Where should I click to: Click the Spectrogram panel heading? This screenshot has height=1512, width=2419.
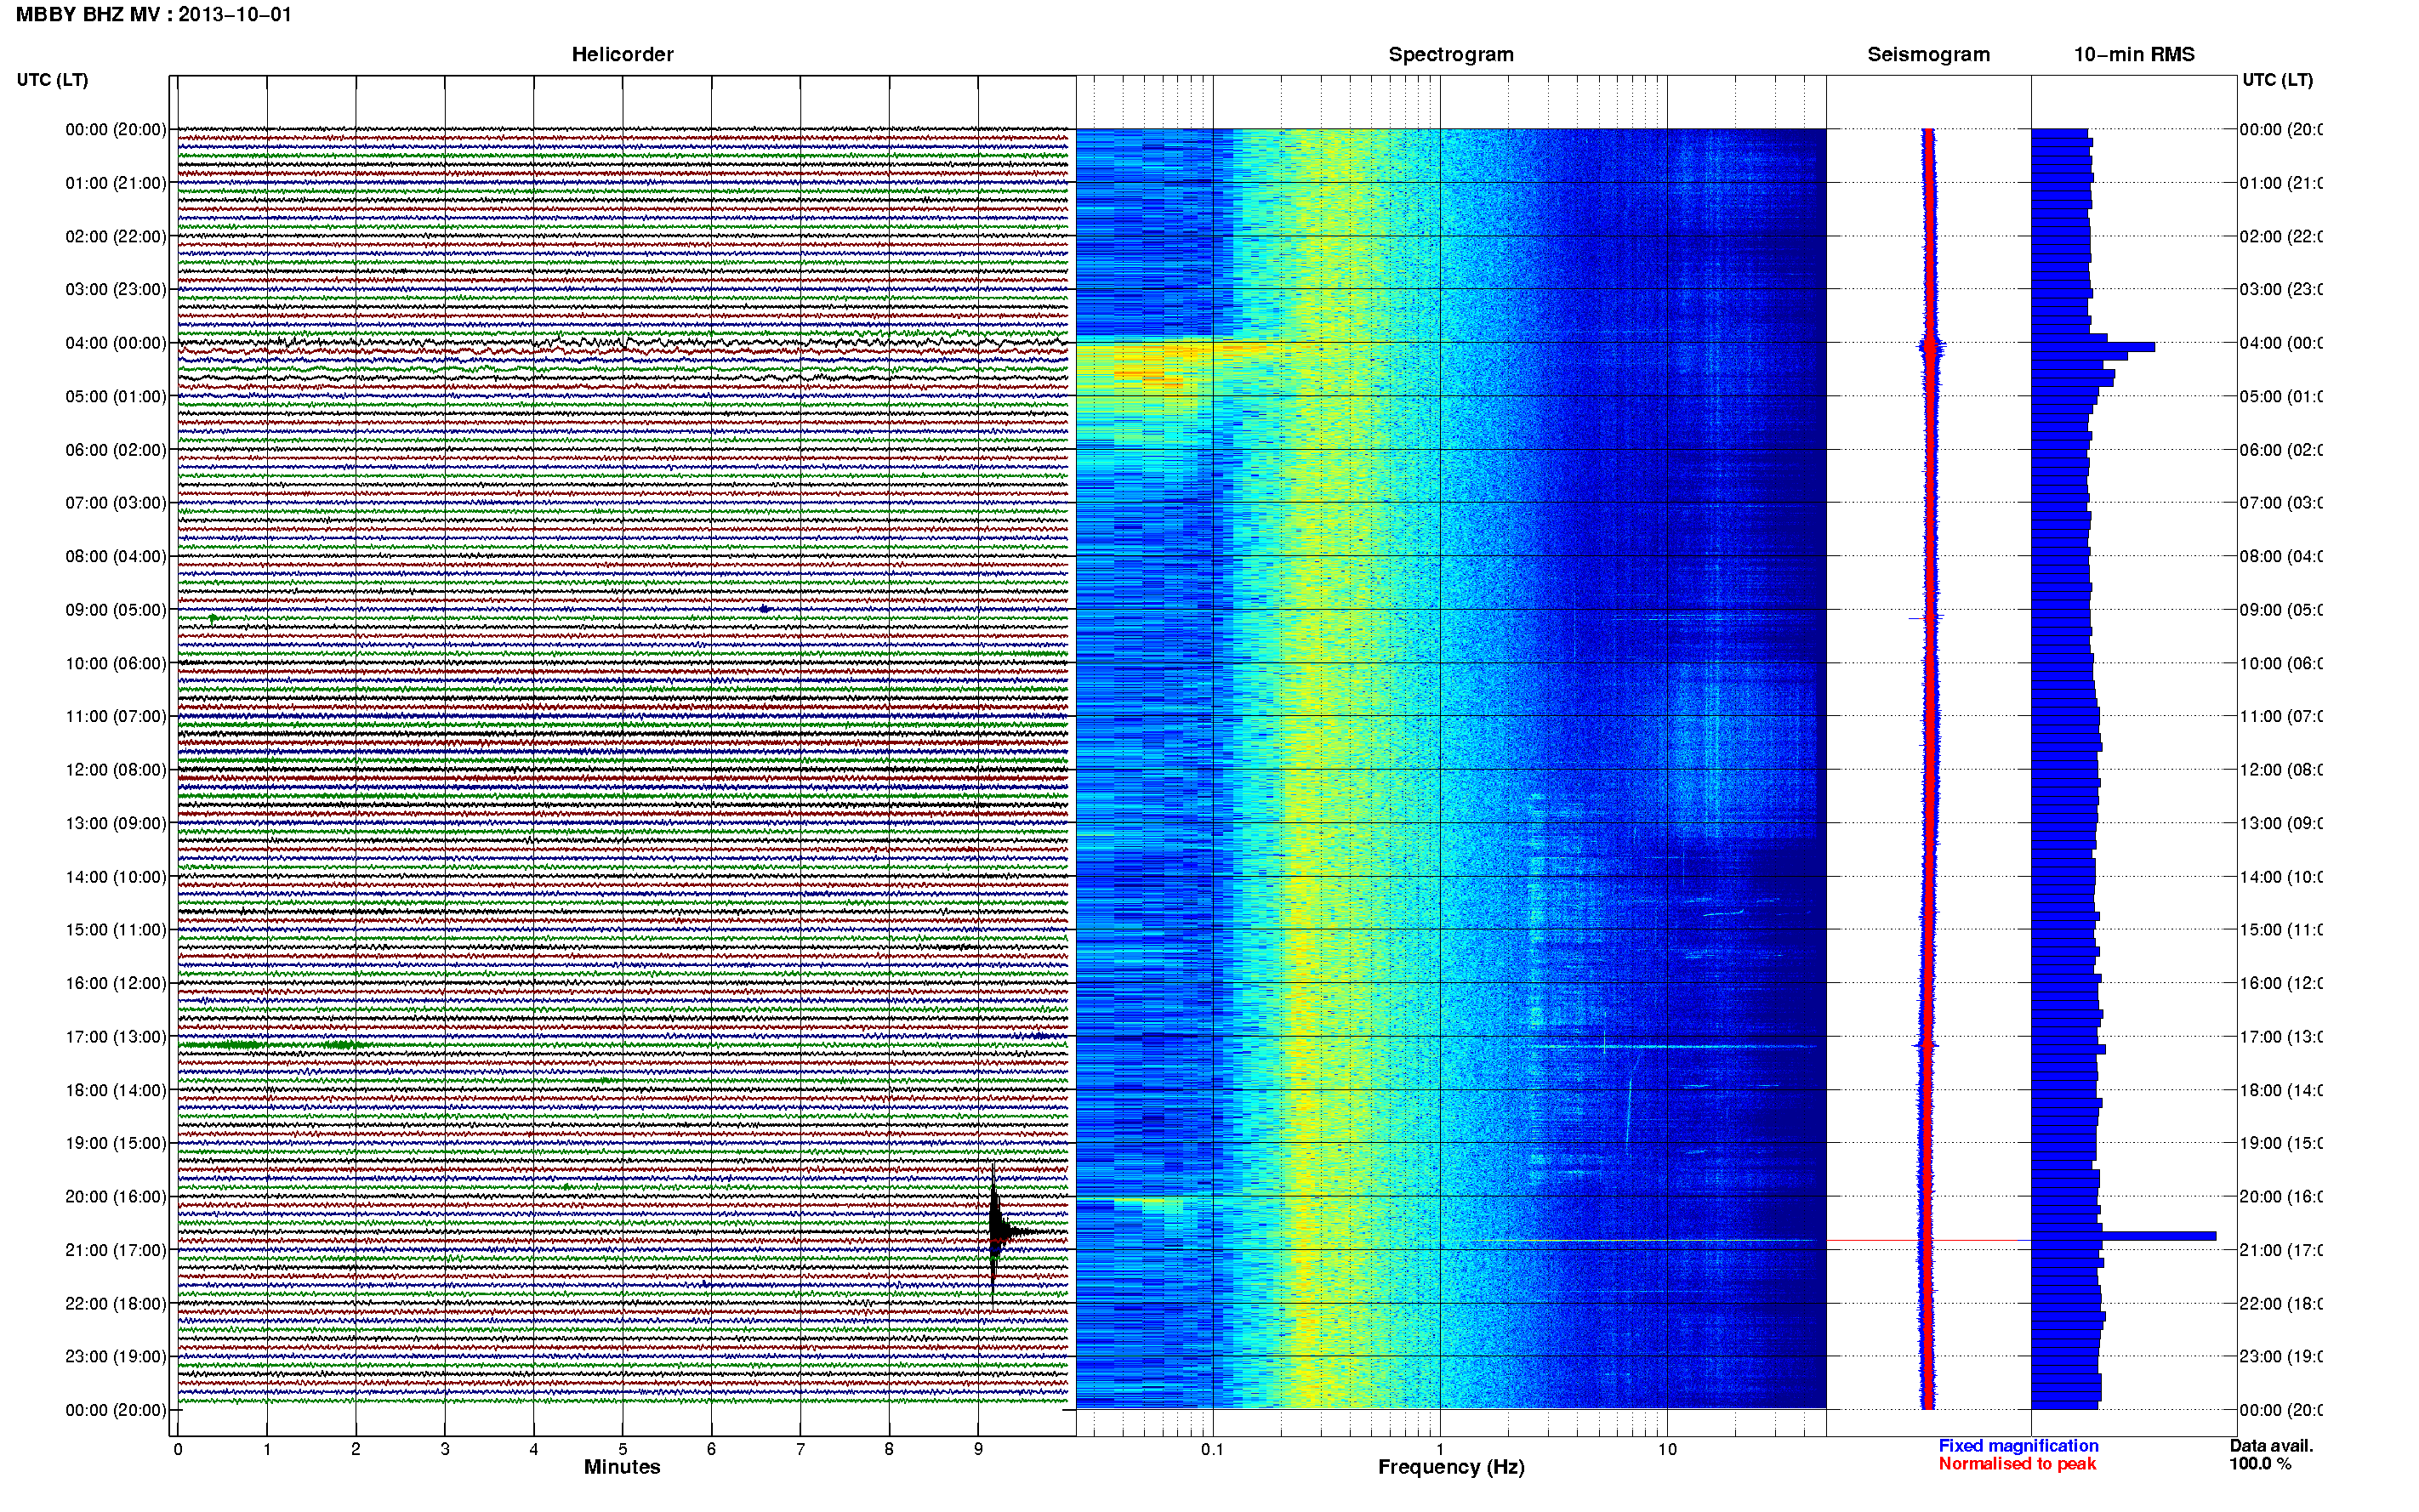point(1451,55)
